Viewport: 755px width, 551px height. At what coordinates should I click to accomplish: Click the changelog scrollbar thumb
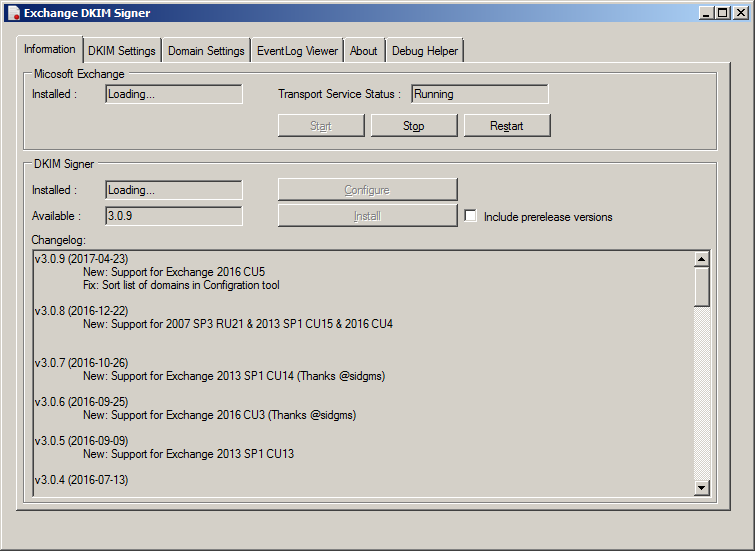pyautogui.click(x=702, y=285)
